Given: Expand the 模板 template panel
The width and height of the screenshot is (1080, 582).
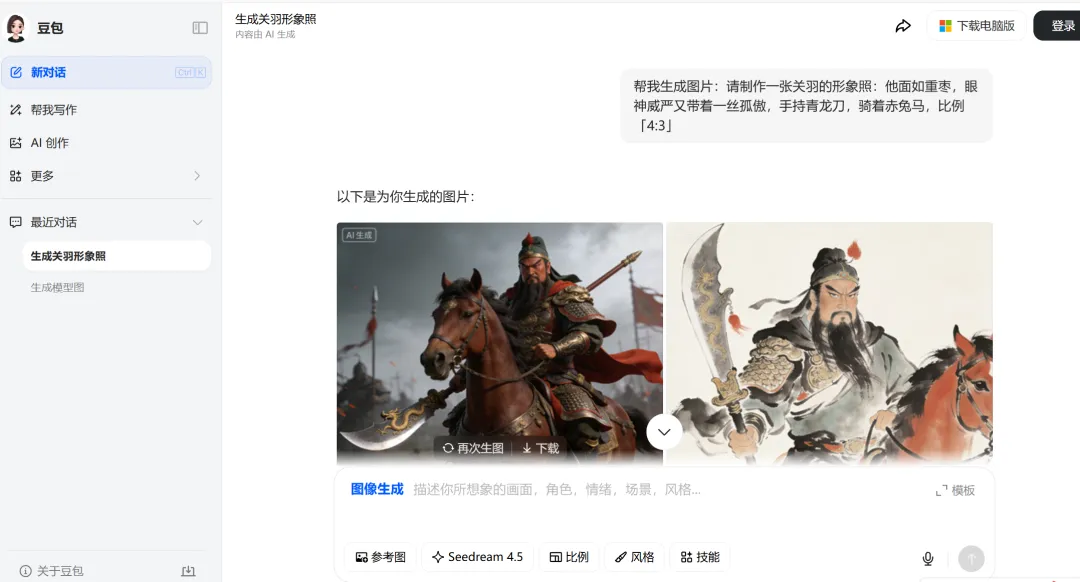Looking at the screenshot, I should coord(955,490).
